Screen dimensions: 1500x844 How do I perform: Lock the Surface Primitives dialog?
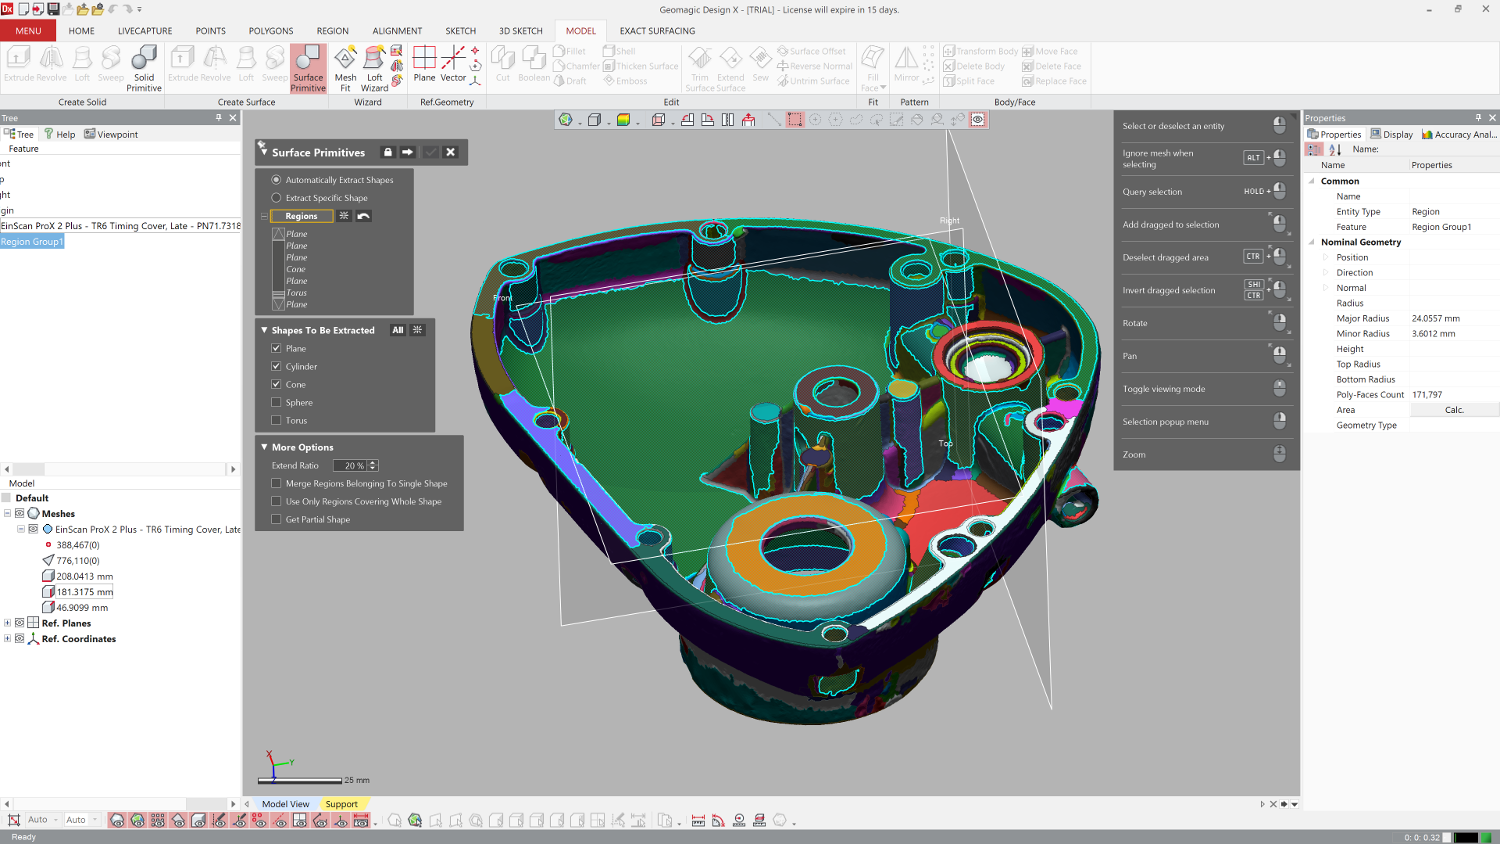pos(388,152)
